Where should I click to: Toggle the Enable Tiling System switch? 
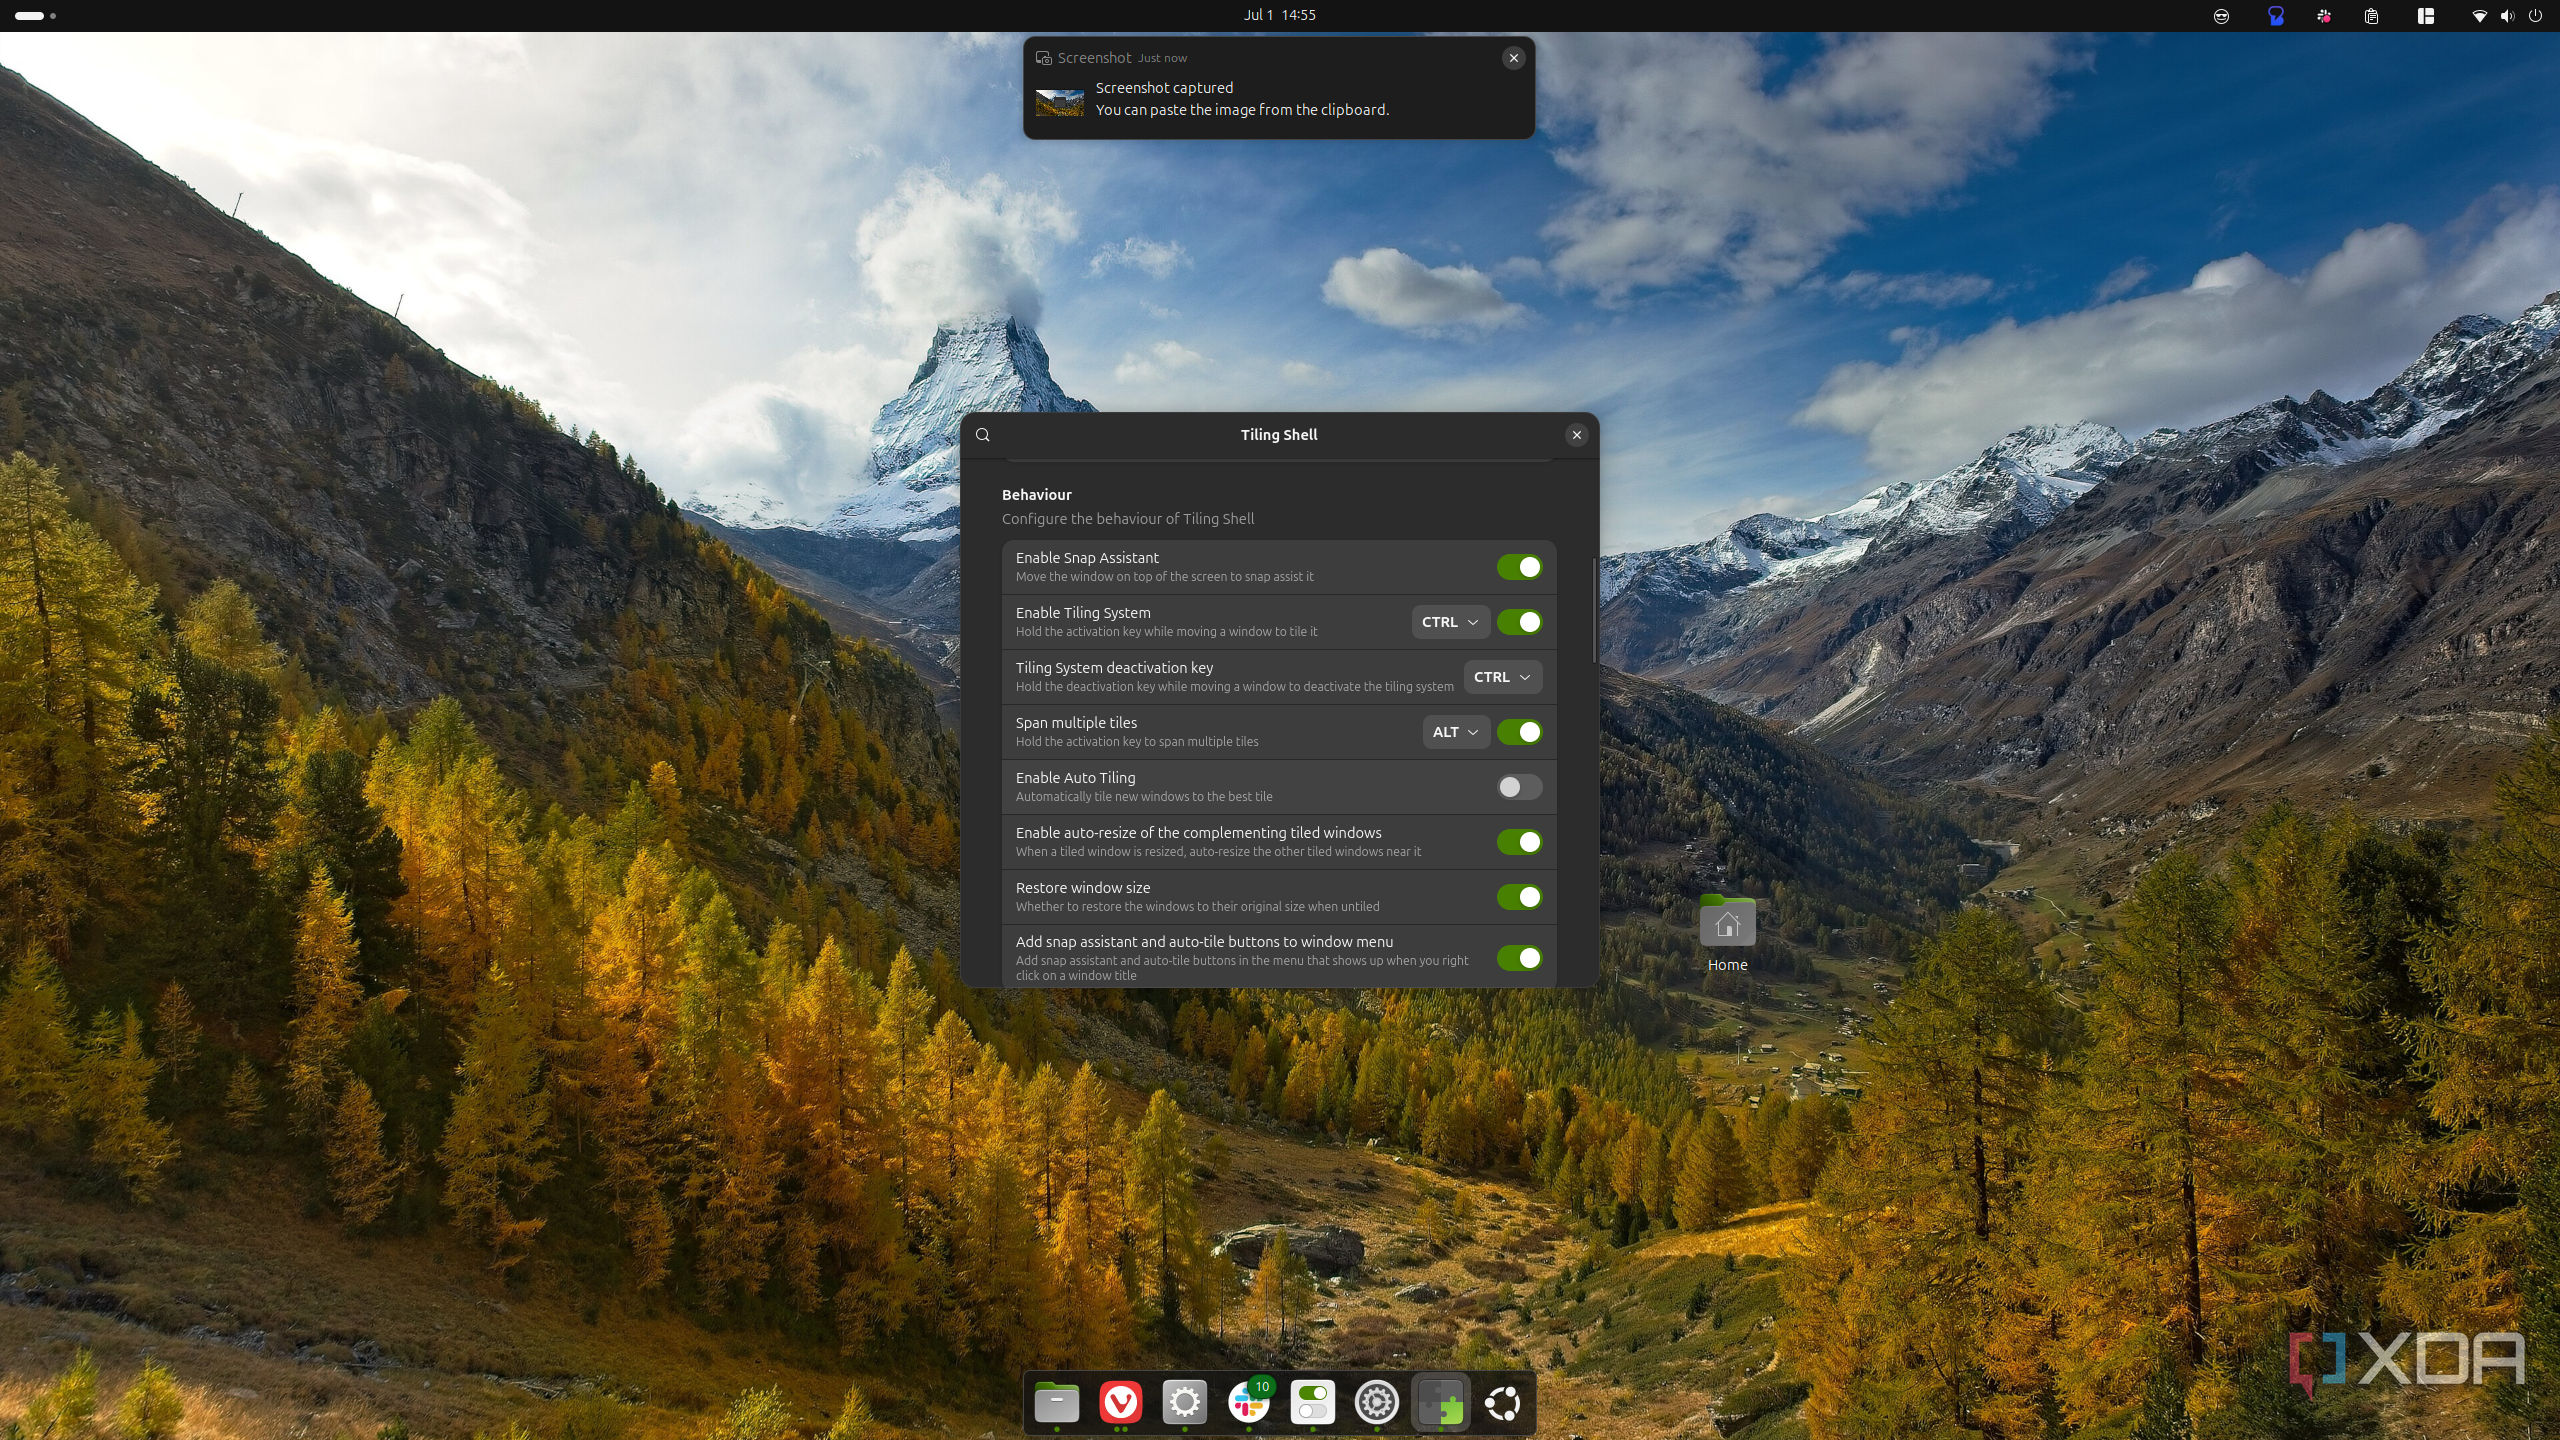pyautogui.click(x=1519, y=622)
